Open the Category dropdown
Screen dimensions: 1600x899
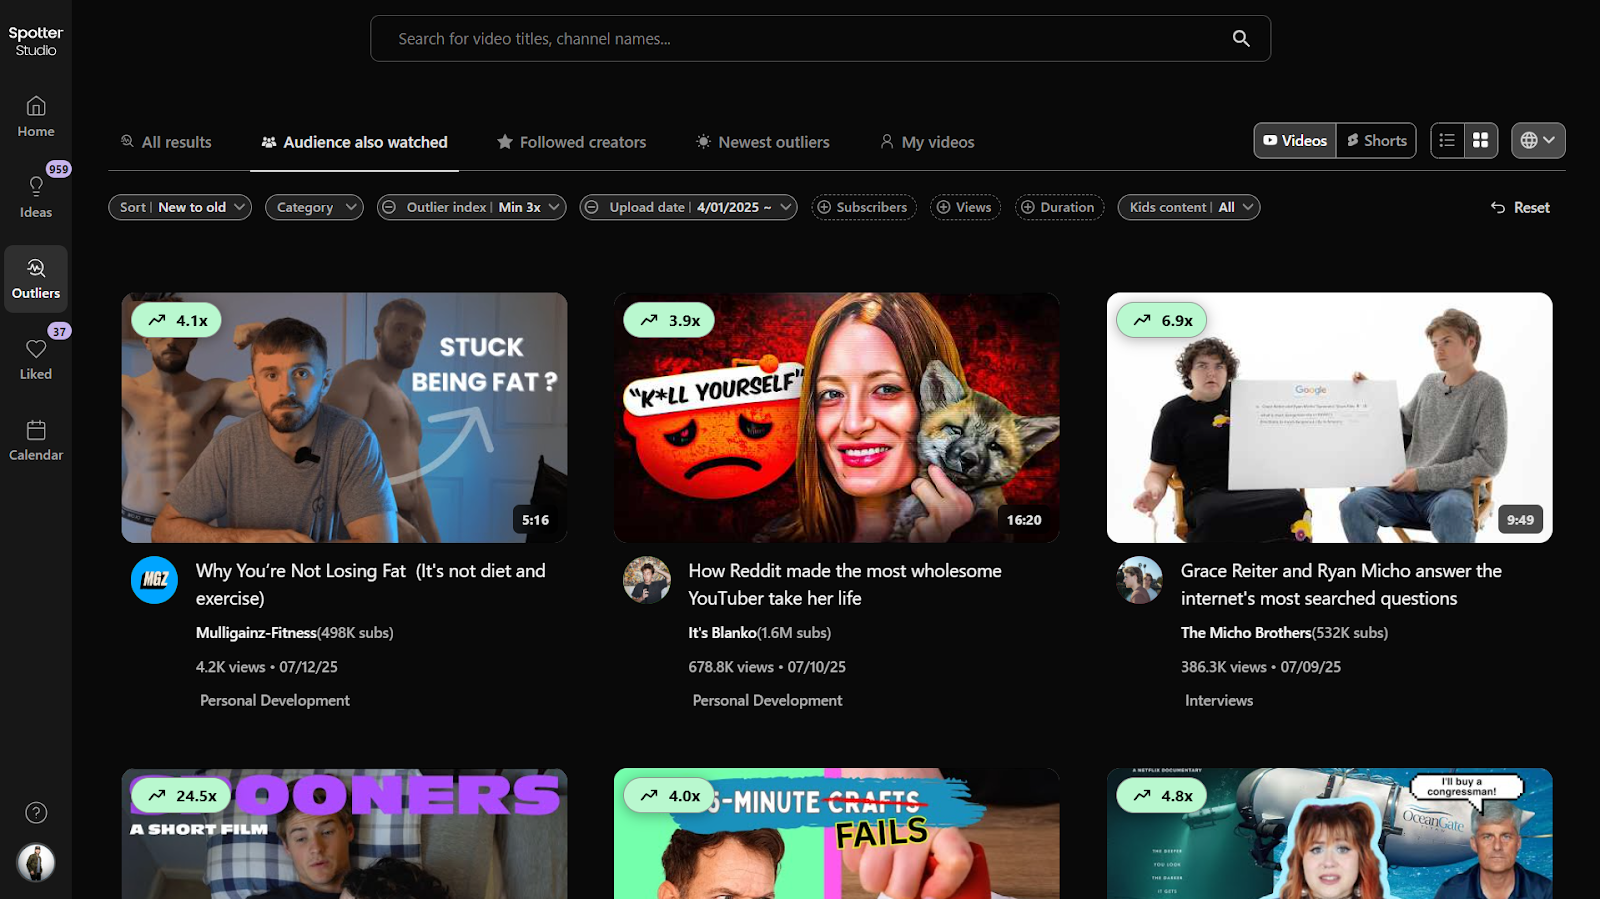click(x=314, y=207)
